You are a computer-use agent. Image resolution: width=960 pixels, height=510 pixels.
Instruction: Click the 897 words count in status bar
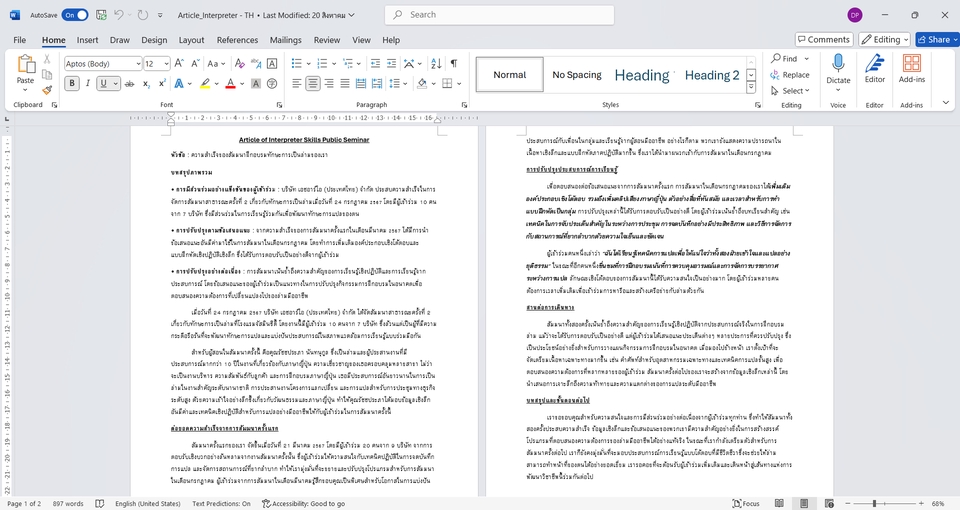click(68, 503)
